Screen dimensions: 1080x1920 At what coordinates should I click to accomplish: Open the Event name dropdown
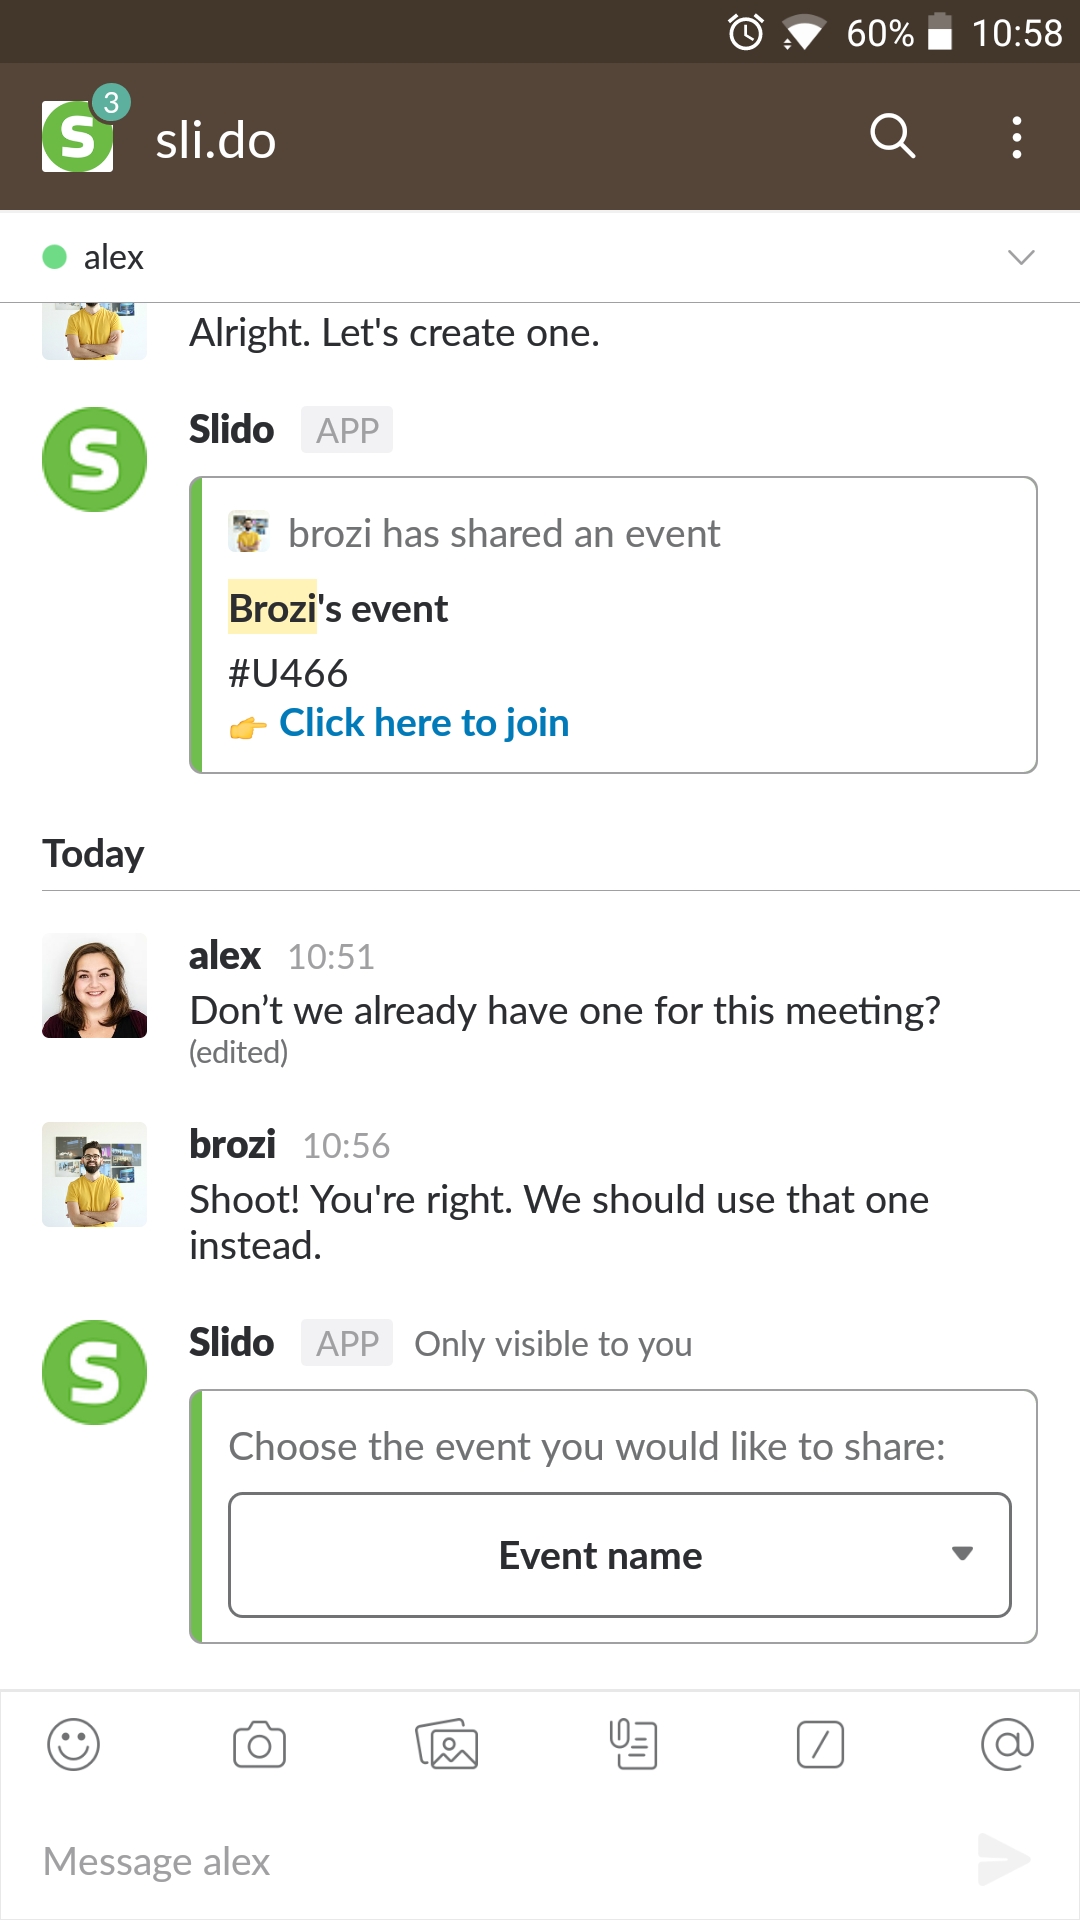(620, 1555)
